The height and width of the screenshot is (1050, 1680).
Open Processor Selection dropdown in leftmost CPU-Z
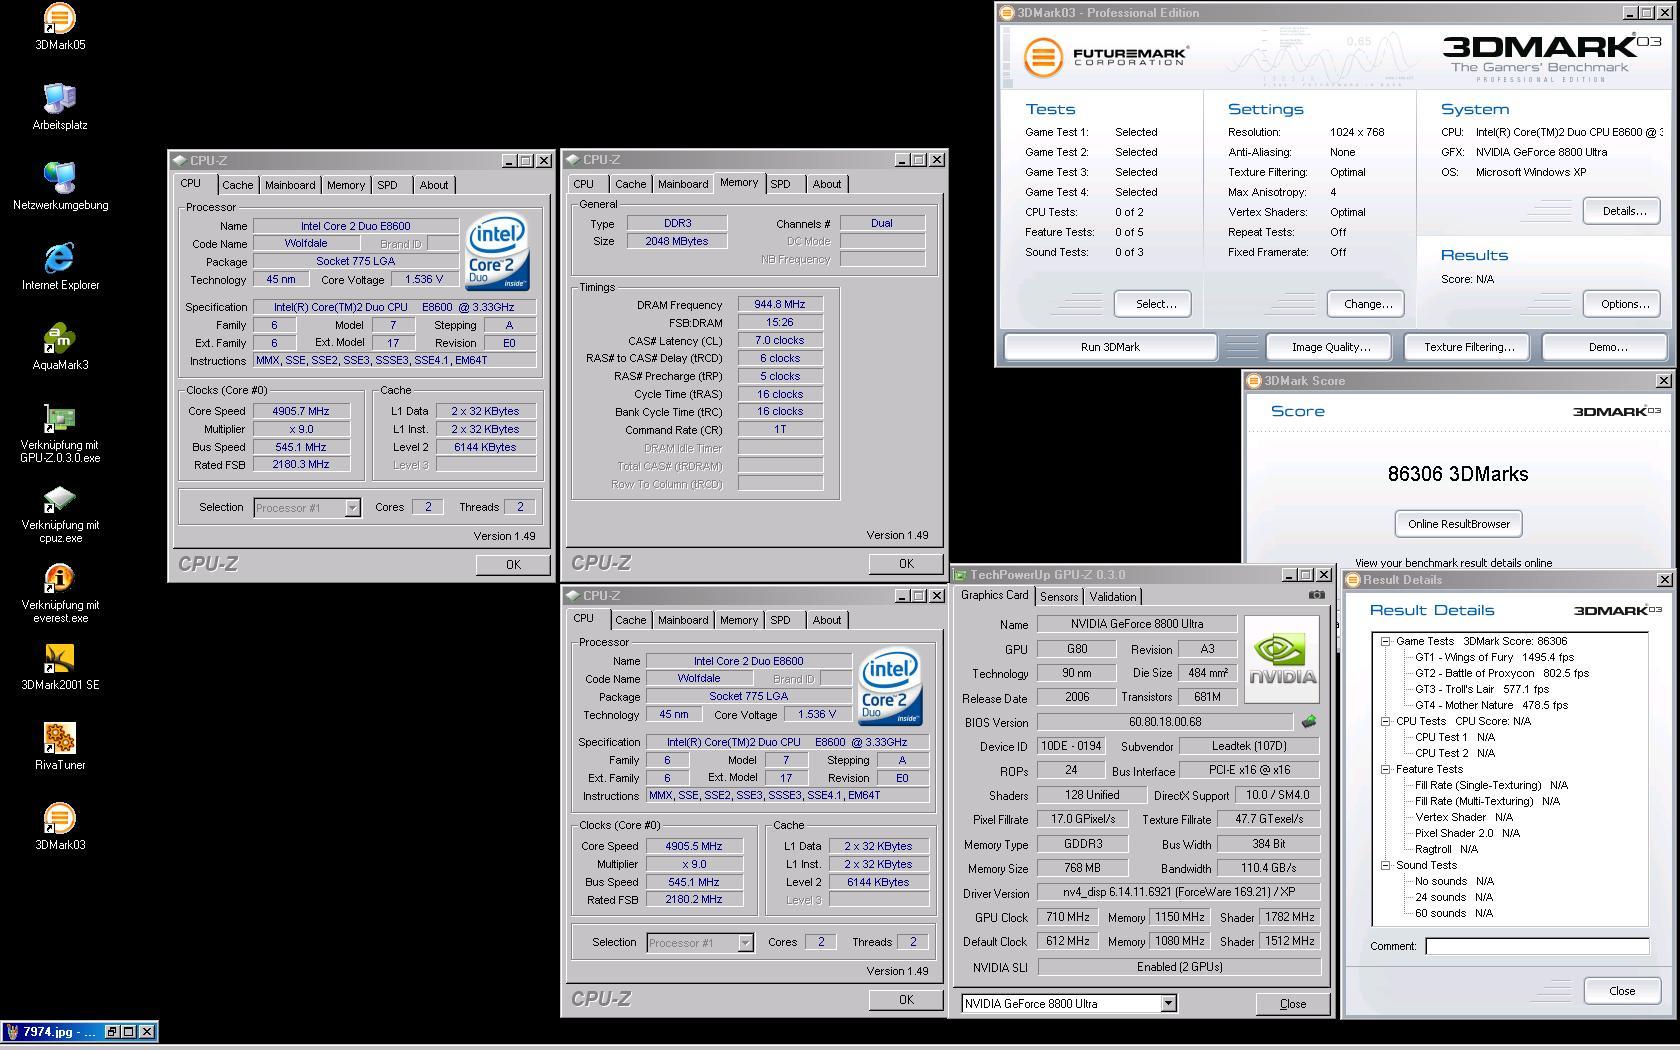(x=352, y=508)
